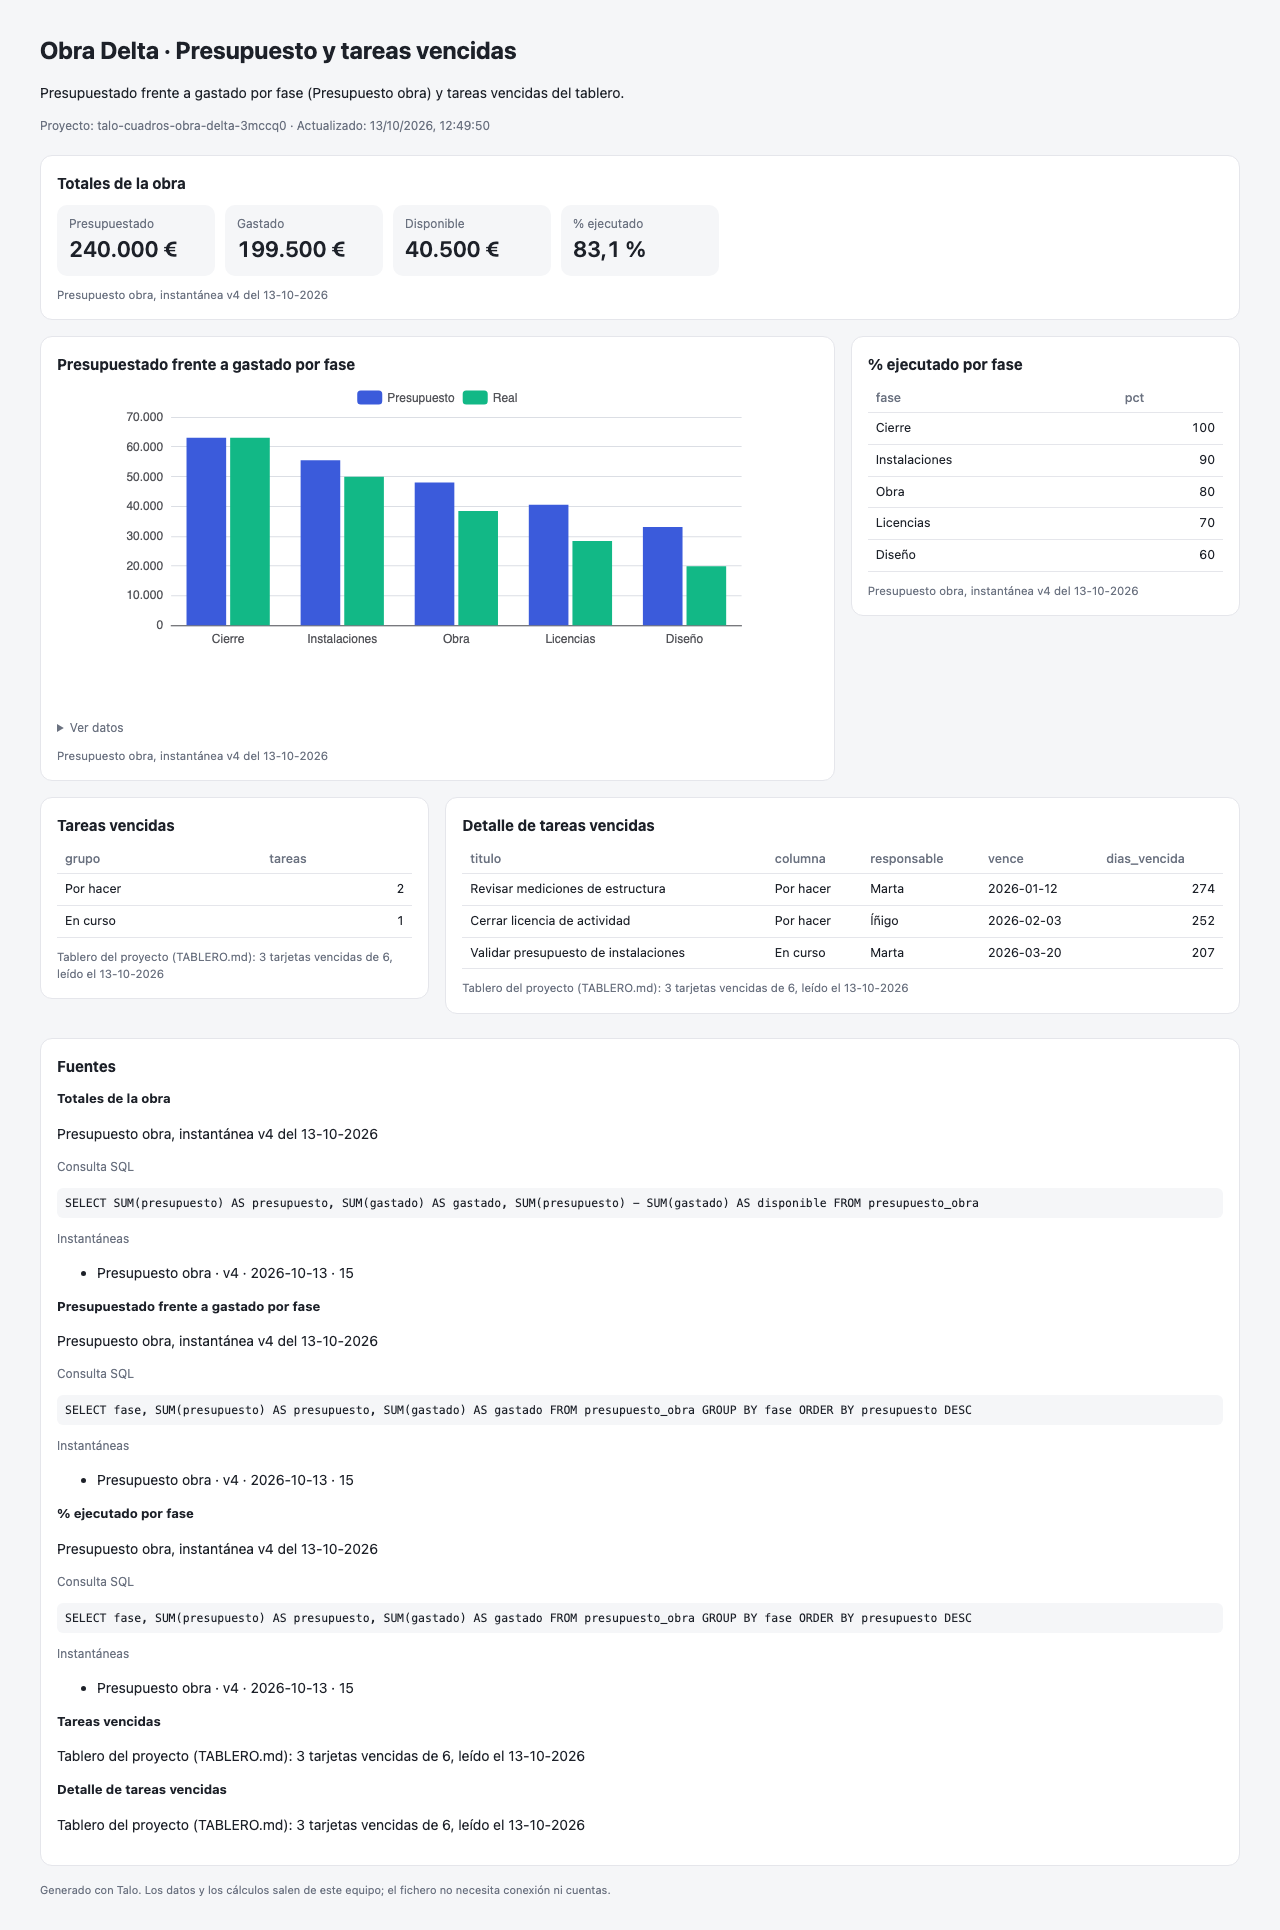Viewport: 1280px width, 1930px height.
Task: Select the Obra row showing 80
Action: [x=1045, y=492]
